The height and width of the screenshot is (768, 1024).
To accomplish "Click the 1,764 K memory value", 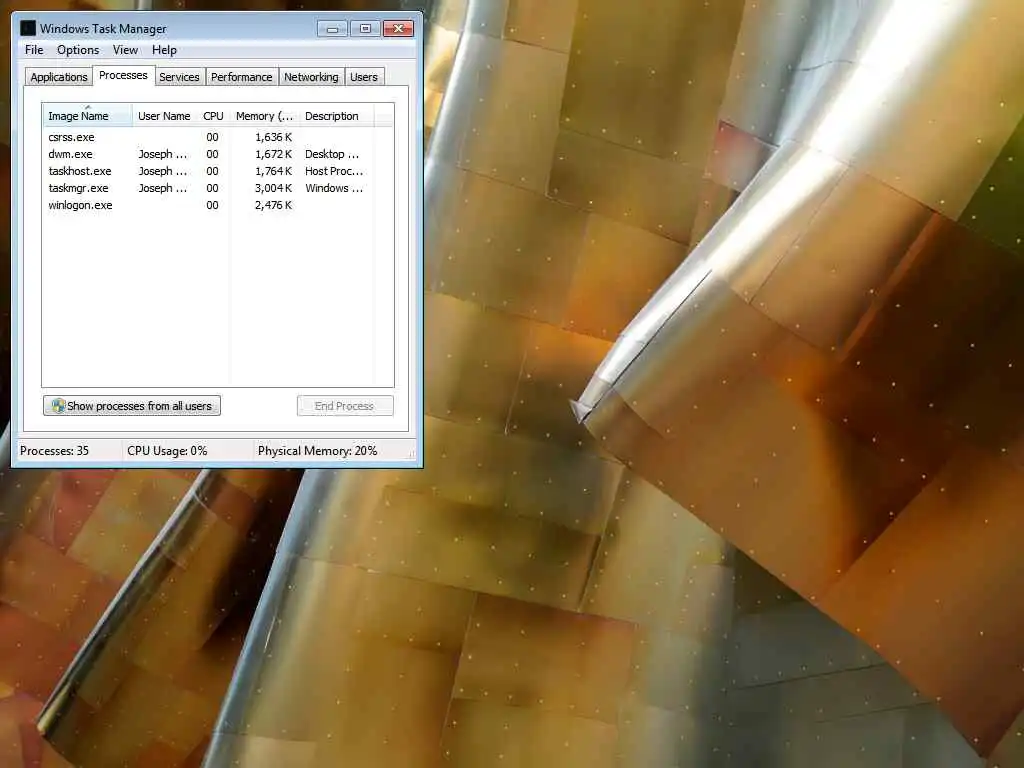I will coord(274,171).
